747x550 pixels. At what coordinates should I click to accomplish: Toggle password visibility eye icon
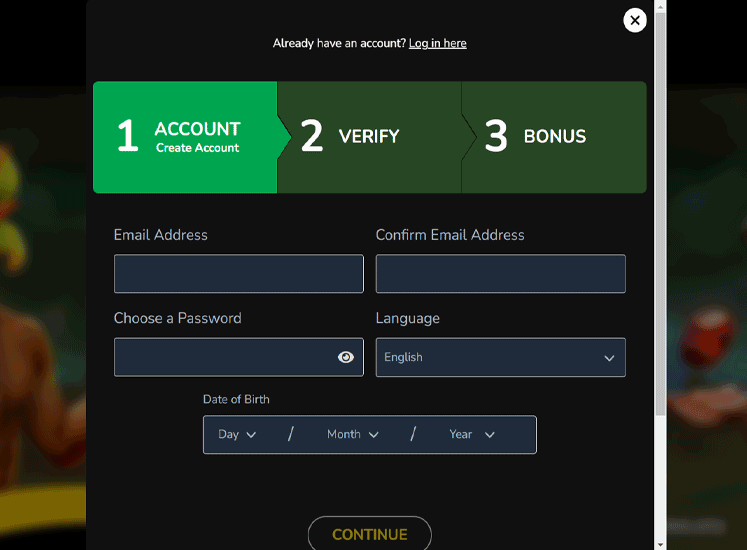pos(346,357)
